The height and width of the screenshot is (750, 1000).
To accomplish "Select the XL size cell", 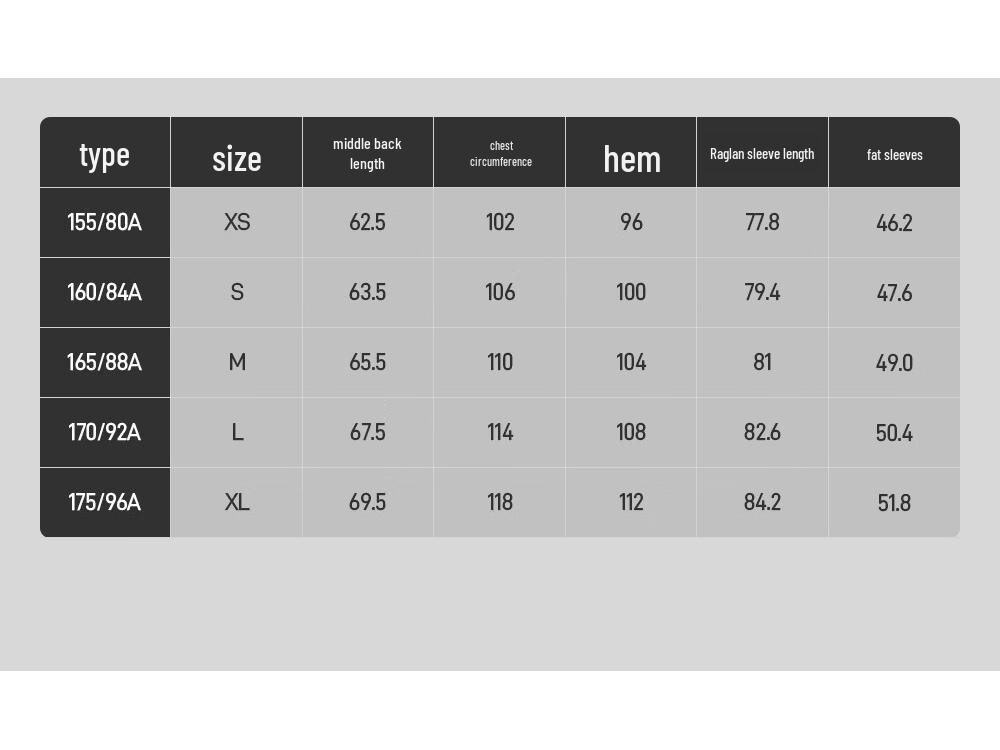I will 237,503.
